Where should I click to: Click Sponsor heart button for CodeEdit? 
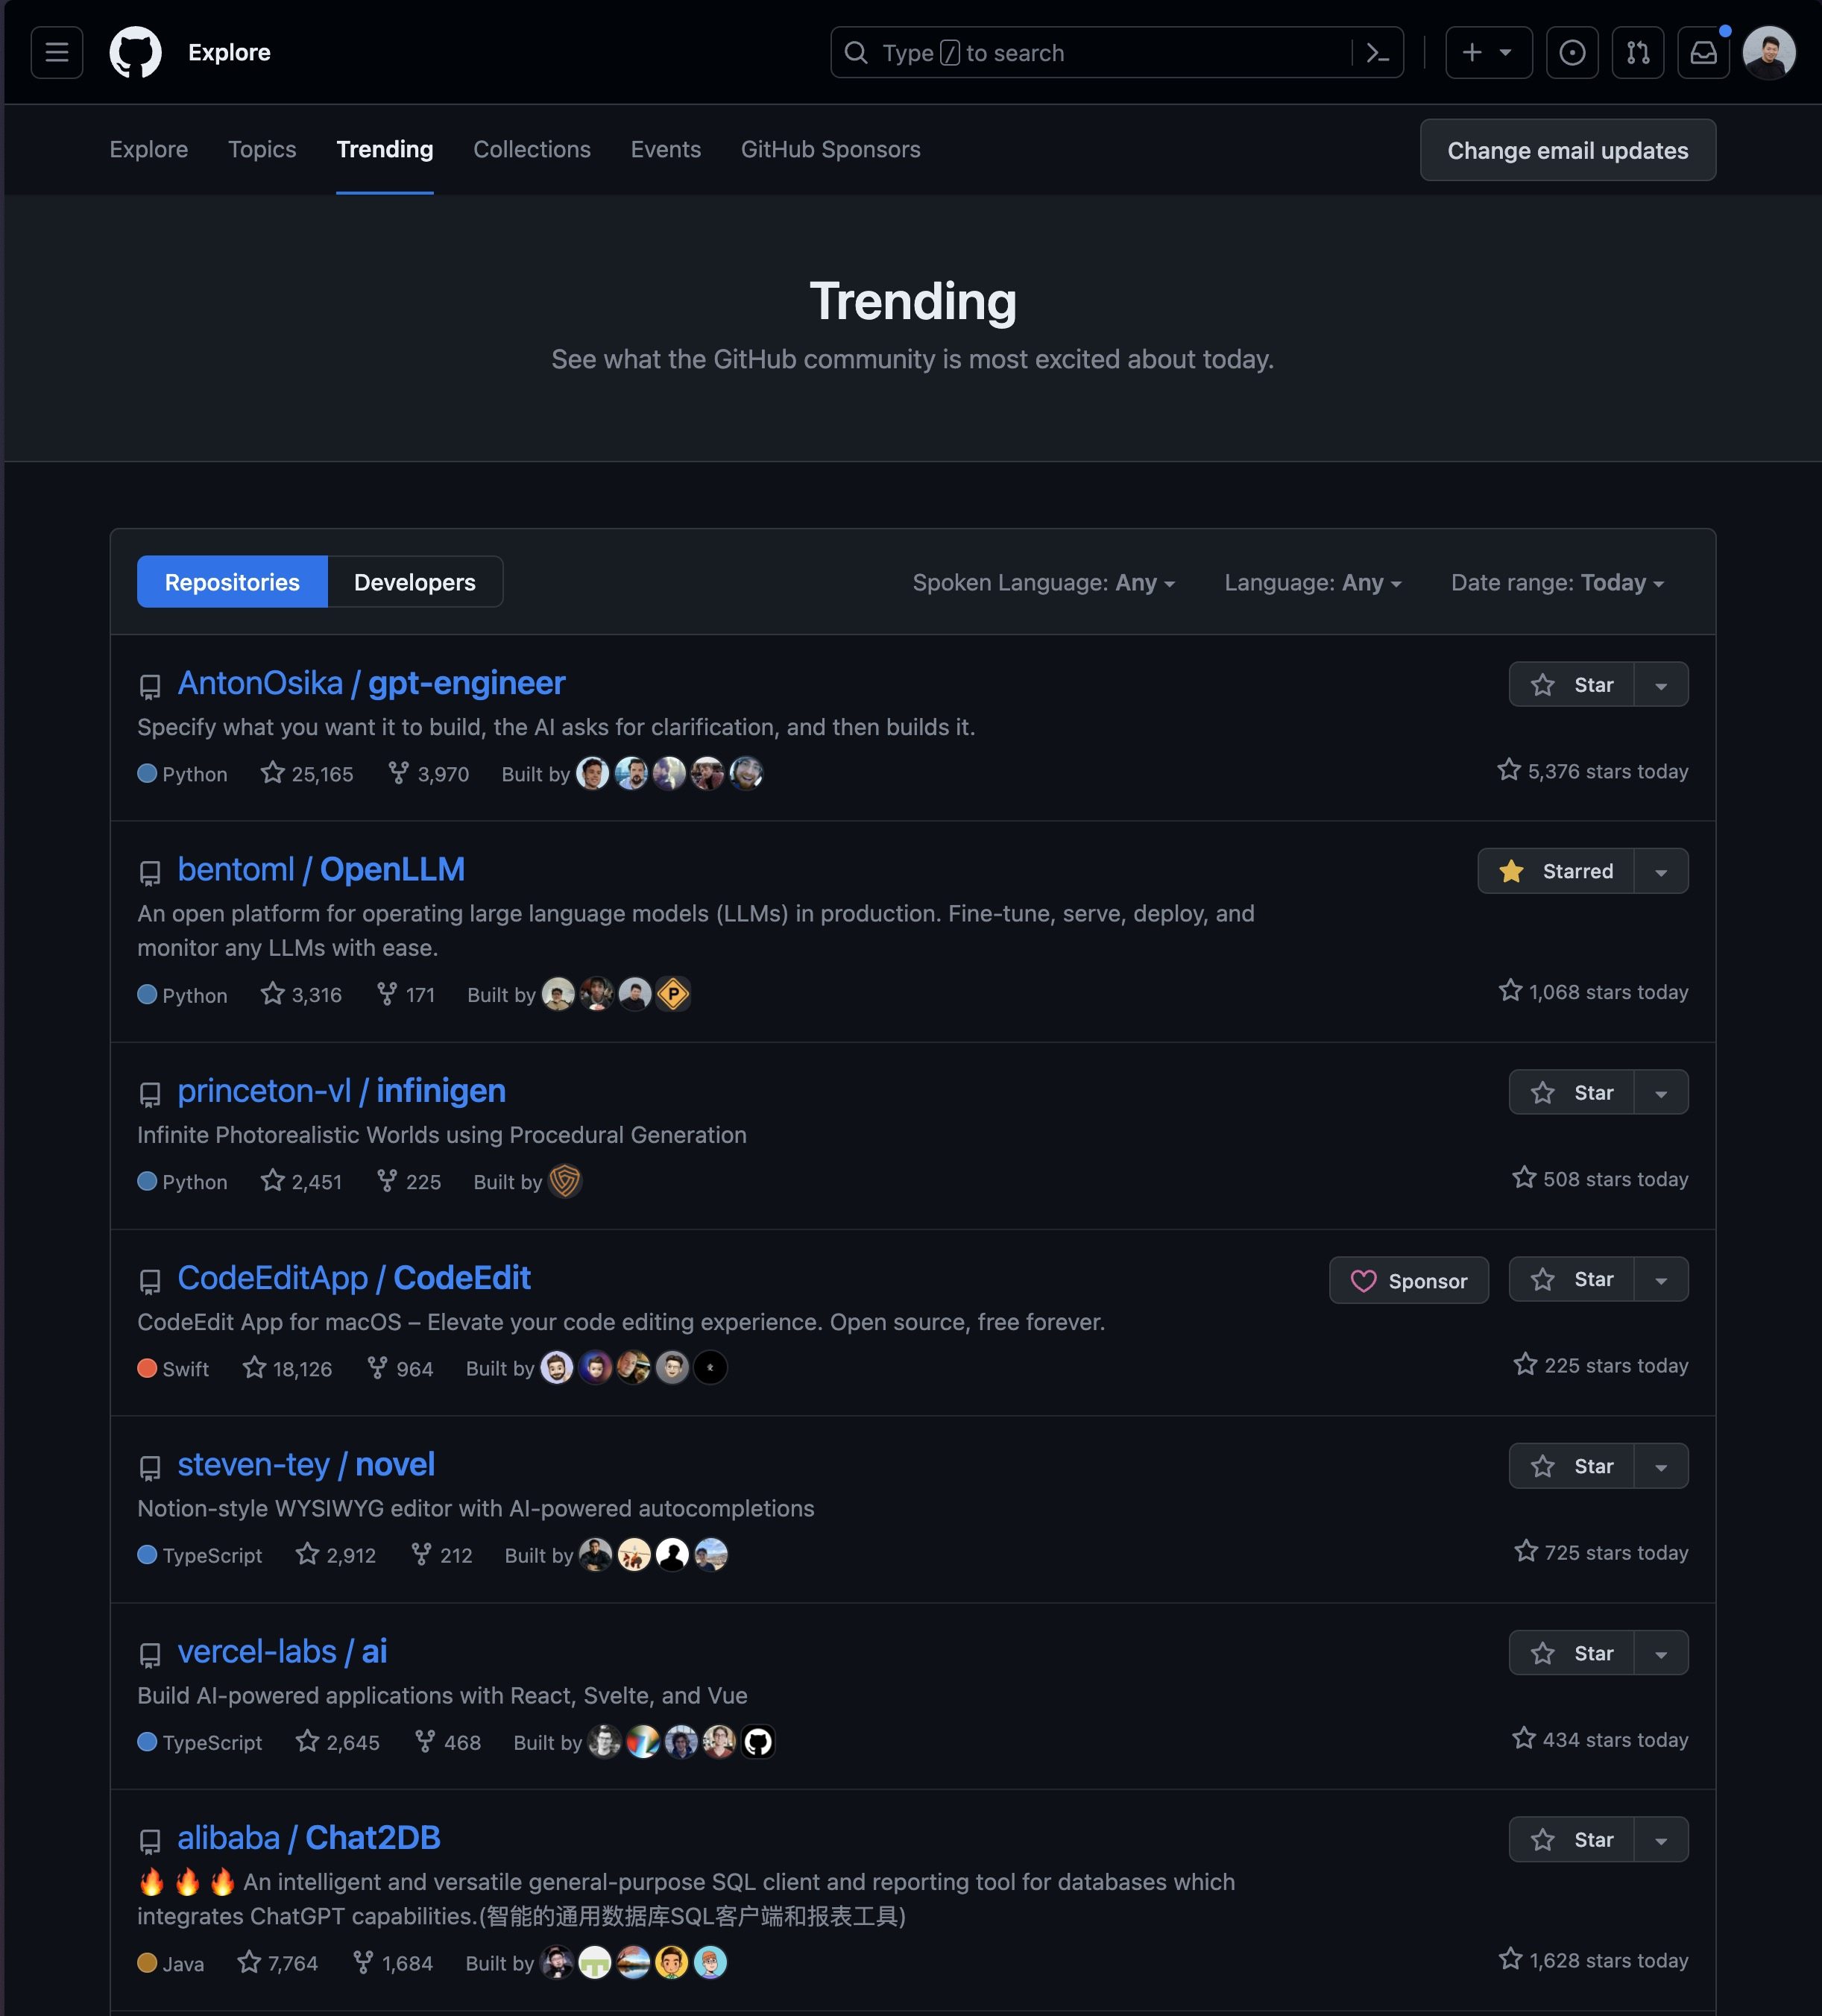click(1408, 1280)
